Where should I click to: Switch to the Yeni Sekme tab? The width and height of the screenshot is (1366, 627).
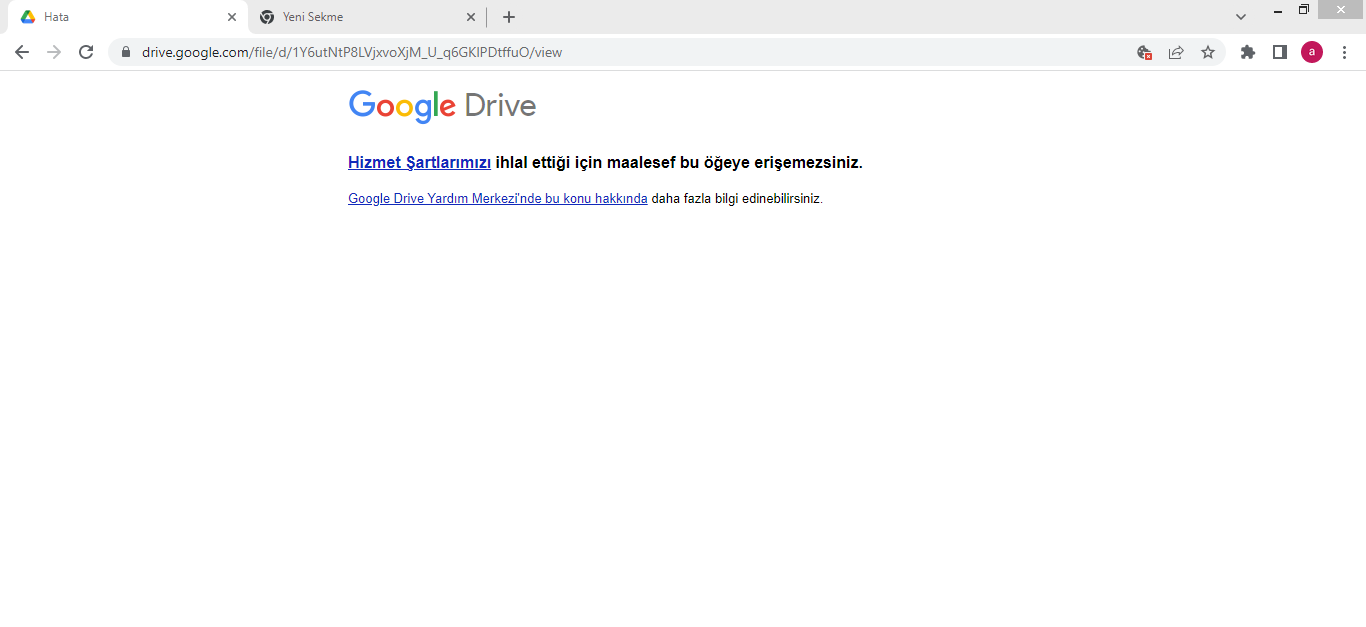(x=367, y=17)
